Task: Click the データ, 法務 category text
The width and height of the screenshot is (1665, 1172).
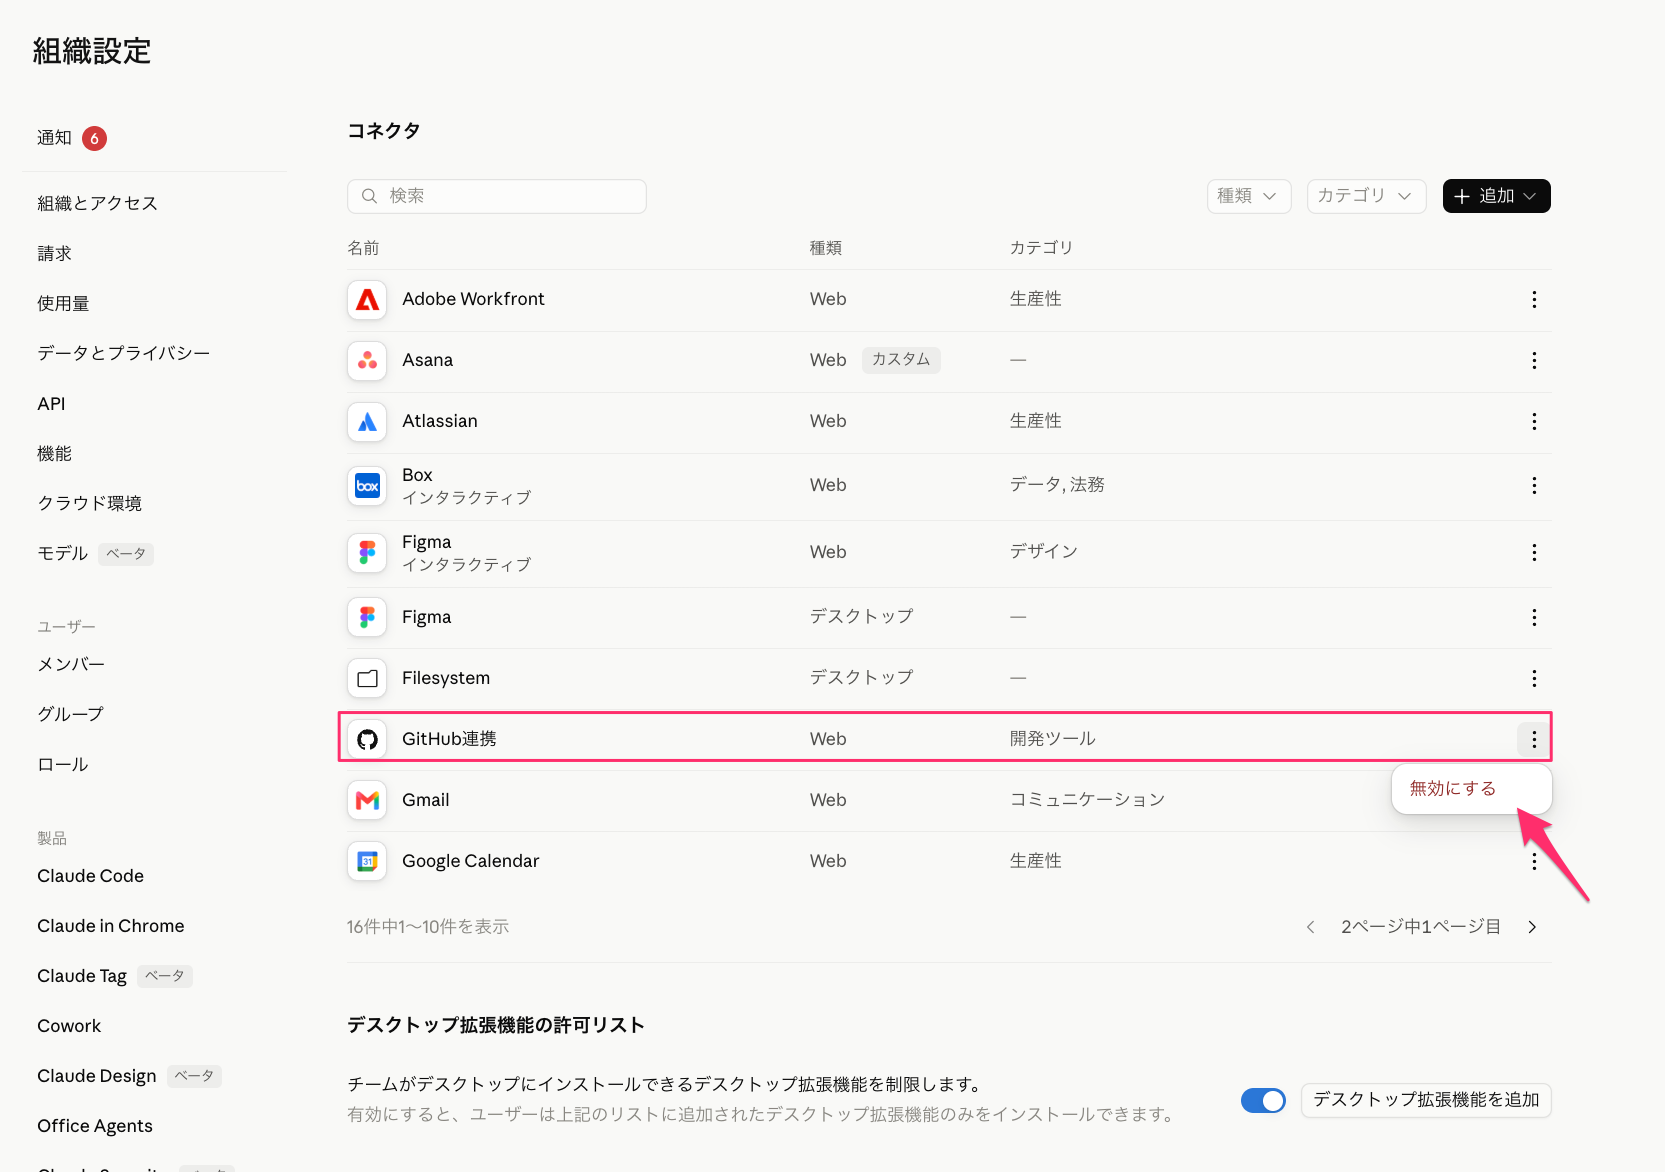Action: point(1057,486)
